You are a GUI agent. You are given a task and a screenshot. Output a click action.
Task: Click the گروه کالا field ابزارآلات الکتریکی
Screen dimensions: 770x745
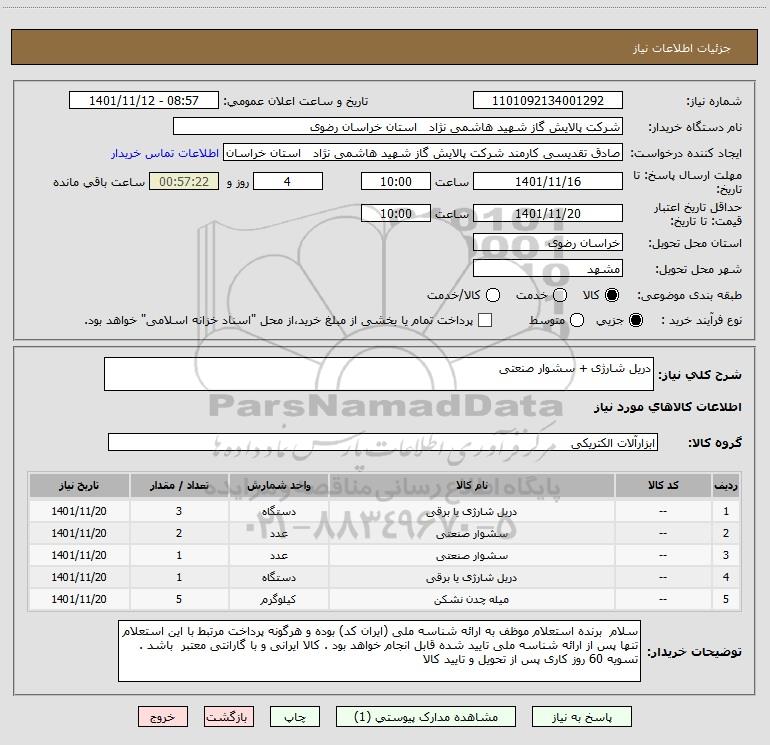point(383,442)
